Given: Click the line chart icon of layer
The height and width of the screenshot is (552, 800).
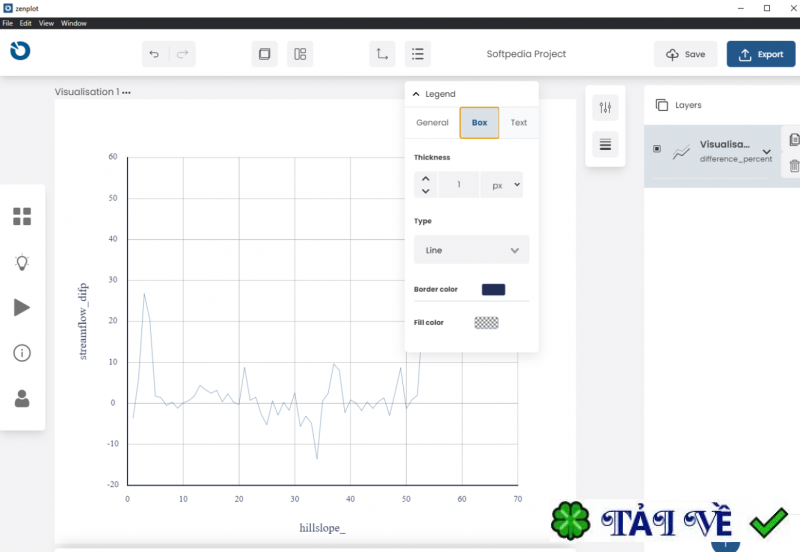Looking at the screenshot, I should 681,152.
